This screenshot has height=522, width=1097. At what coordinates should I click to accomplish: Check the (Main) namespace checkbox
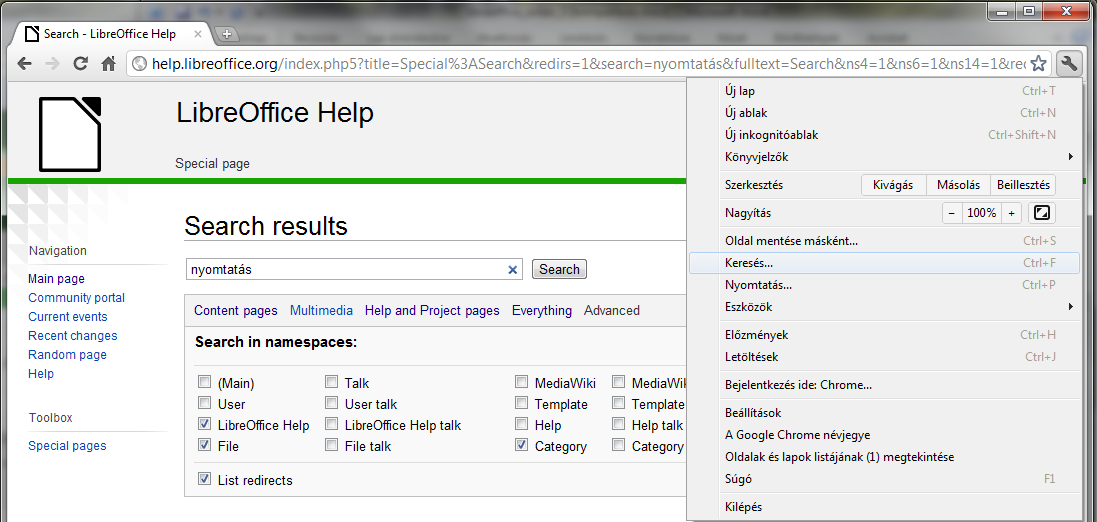[204, 382]
